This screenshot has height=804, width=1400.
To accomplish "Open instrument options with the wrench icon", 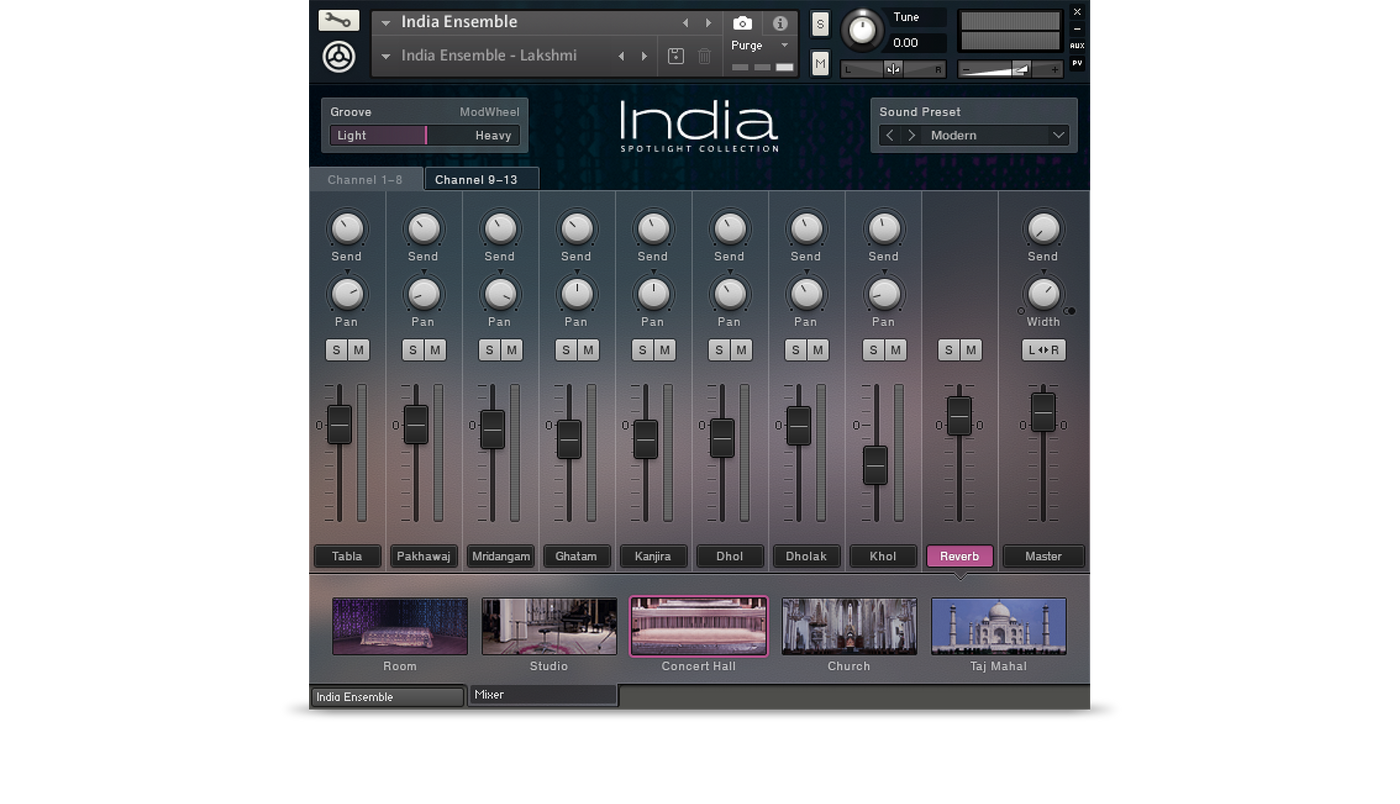I will click(339, 20).
